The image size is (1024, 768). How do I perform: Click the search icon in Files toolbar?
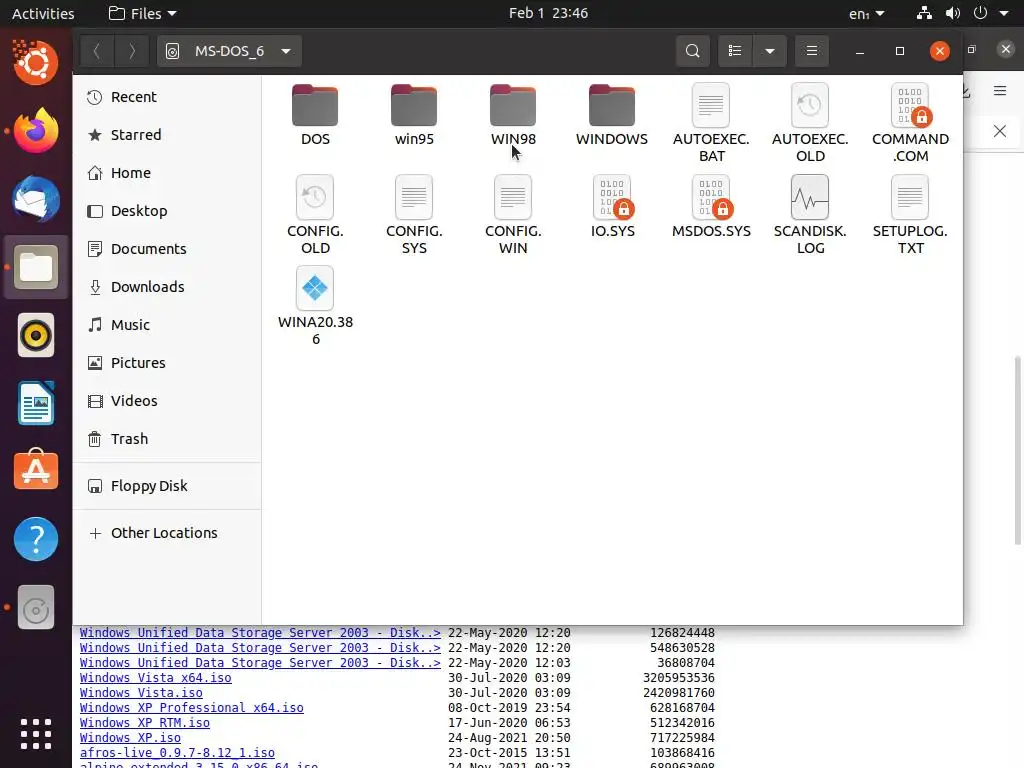(x=693, y=51)
